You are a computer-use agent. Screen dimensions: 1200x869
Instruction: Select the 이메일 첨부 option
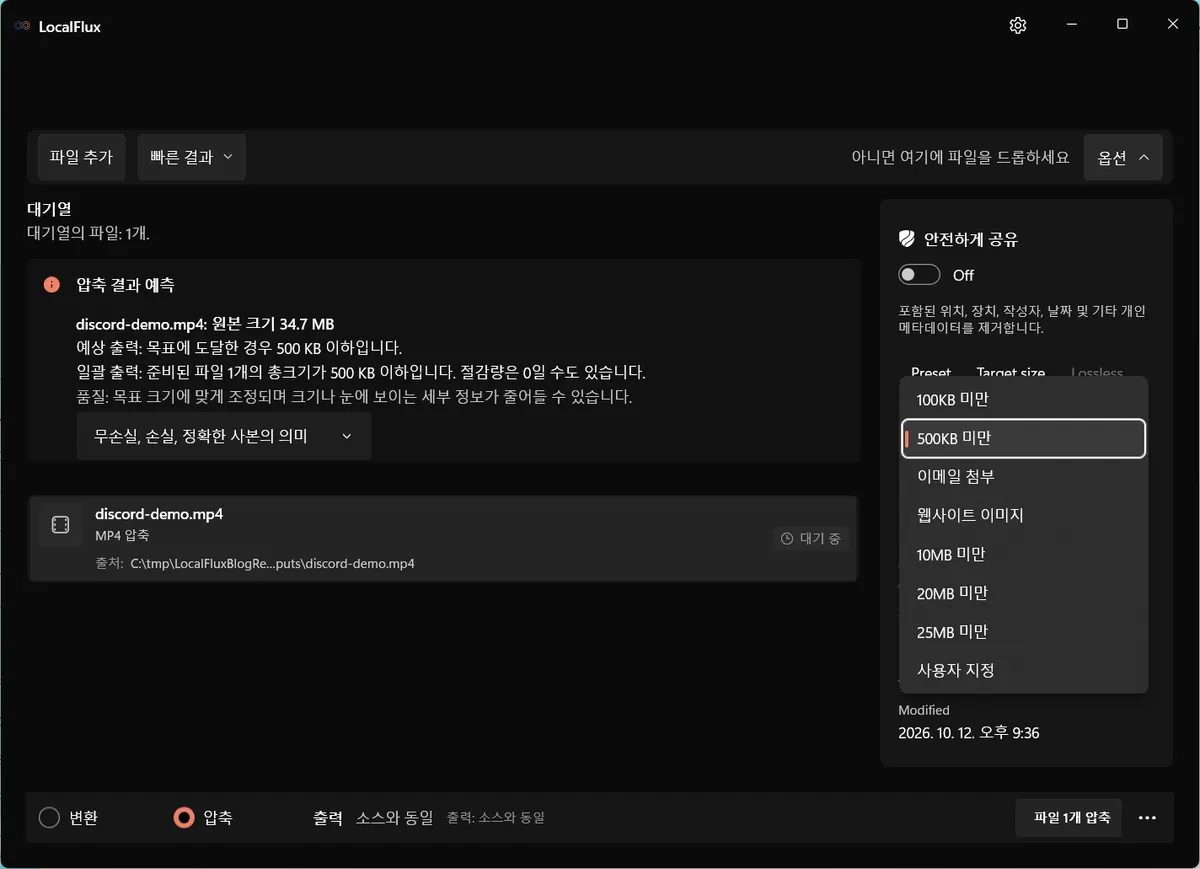click(1023, 476)
